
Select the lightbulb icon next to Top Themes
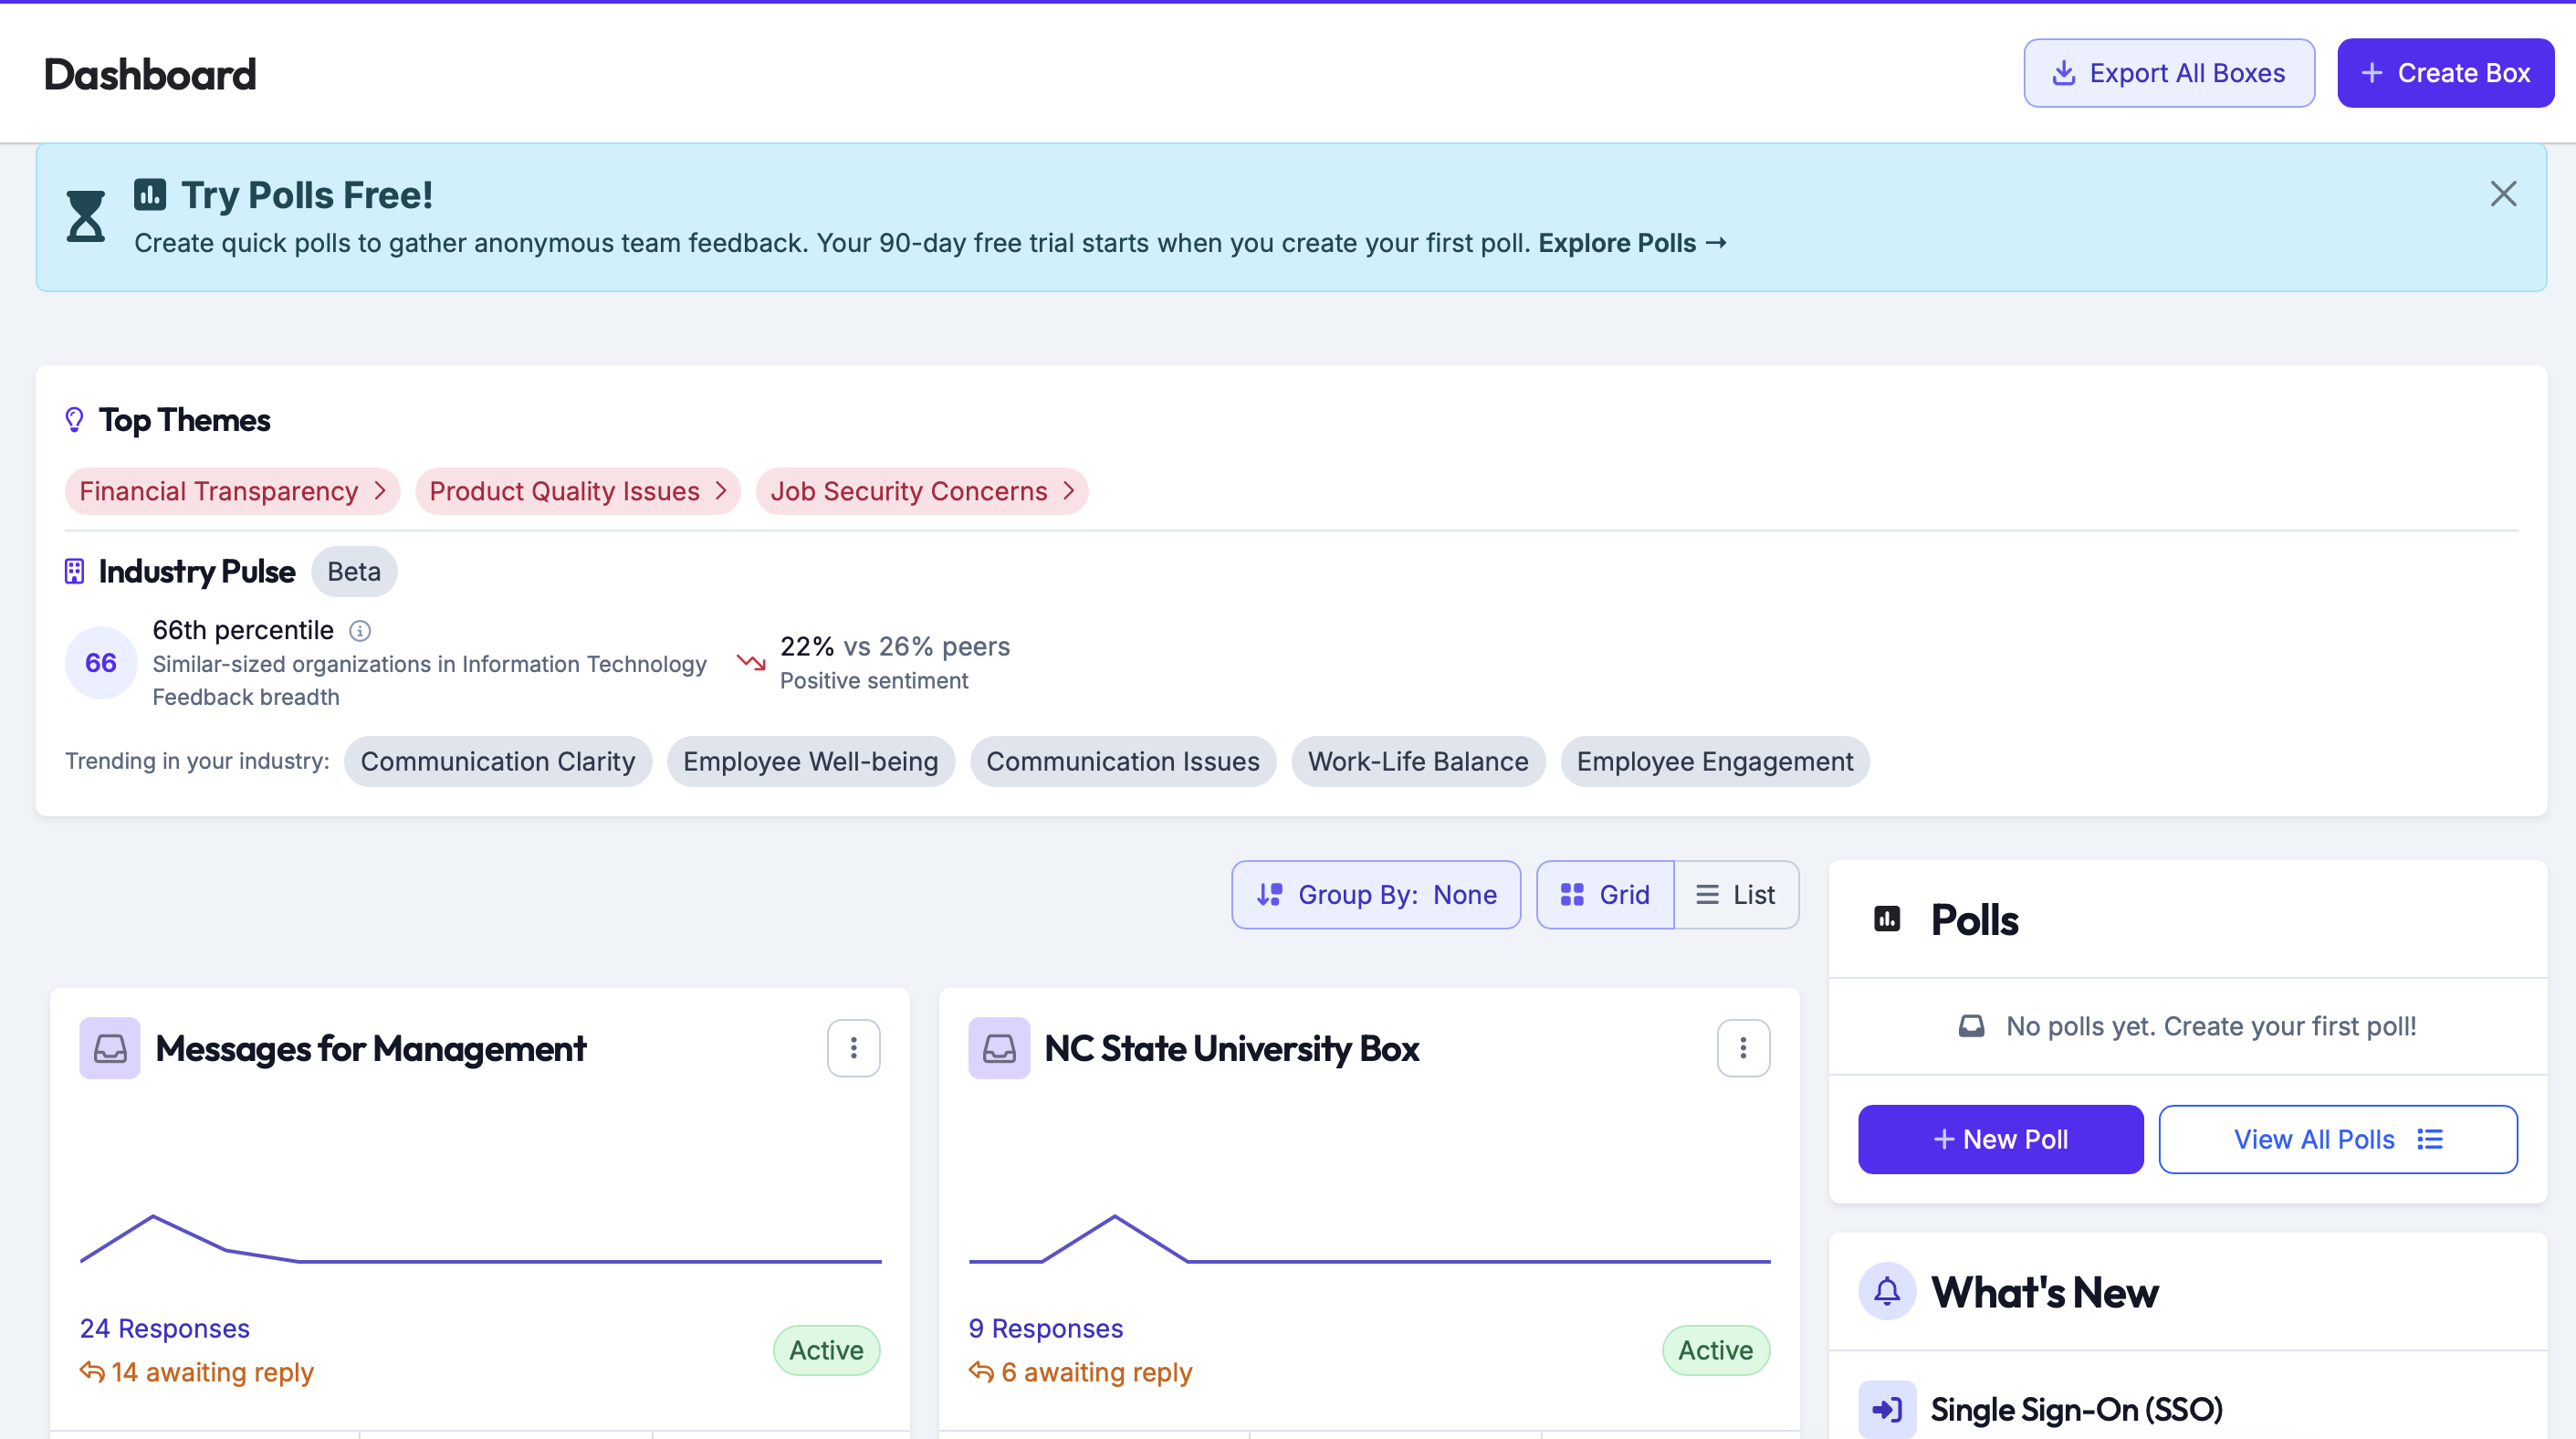click(x=74, y=419)
